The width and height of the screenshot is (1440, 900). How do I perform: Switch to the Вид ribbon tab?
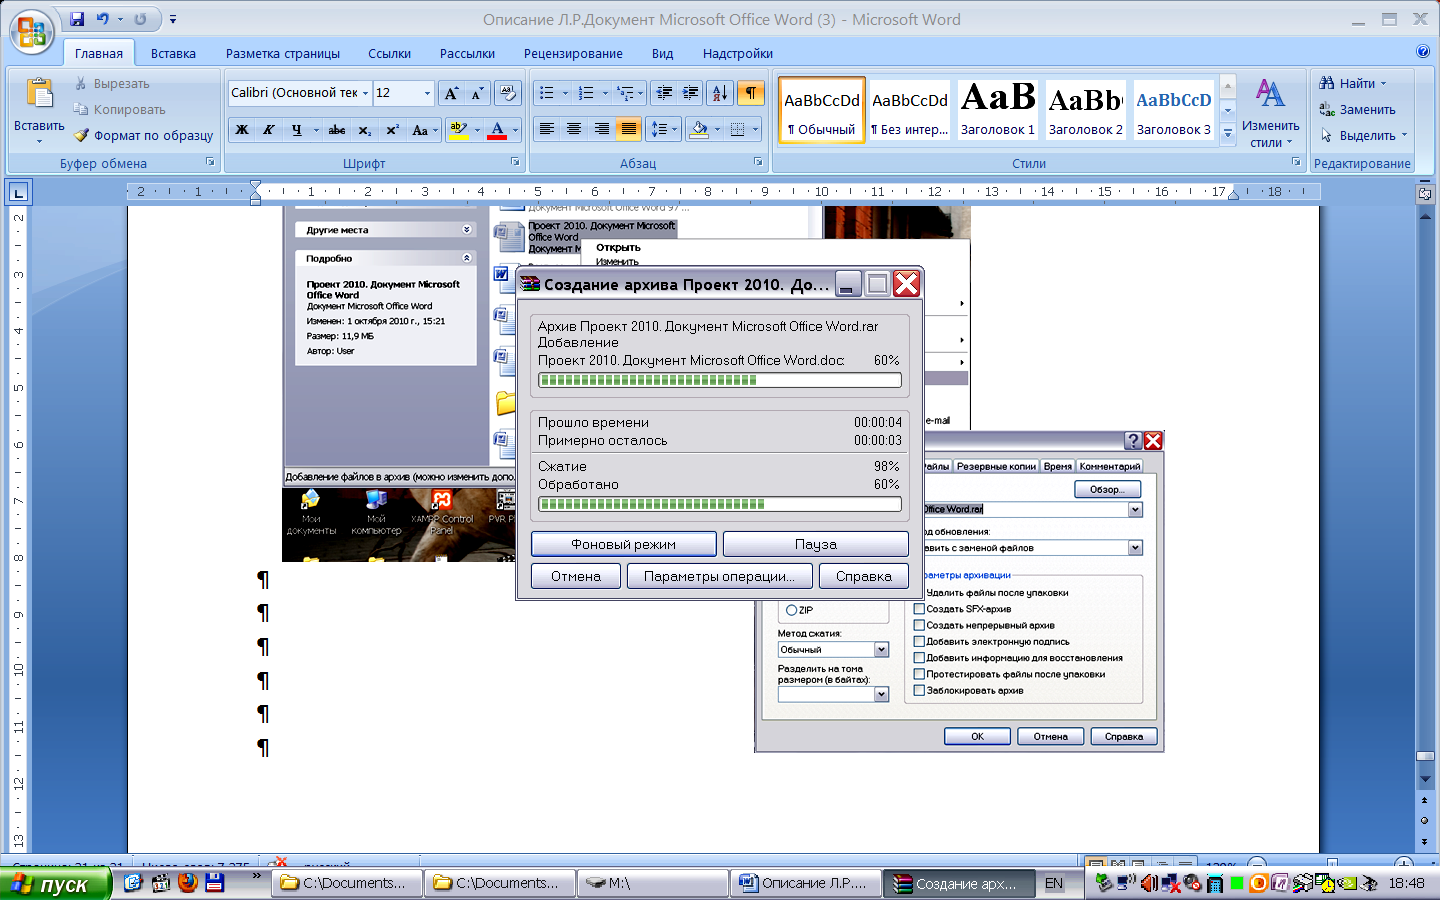pyautogui.click(x=662, y=54)
